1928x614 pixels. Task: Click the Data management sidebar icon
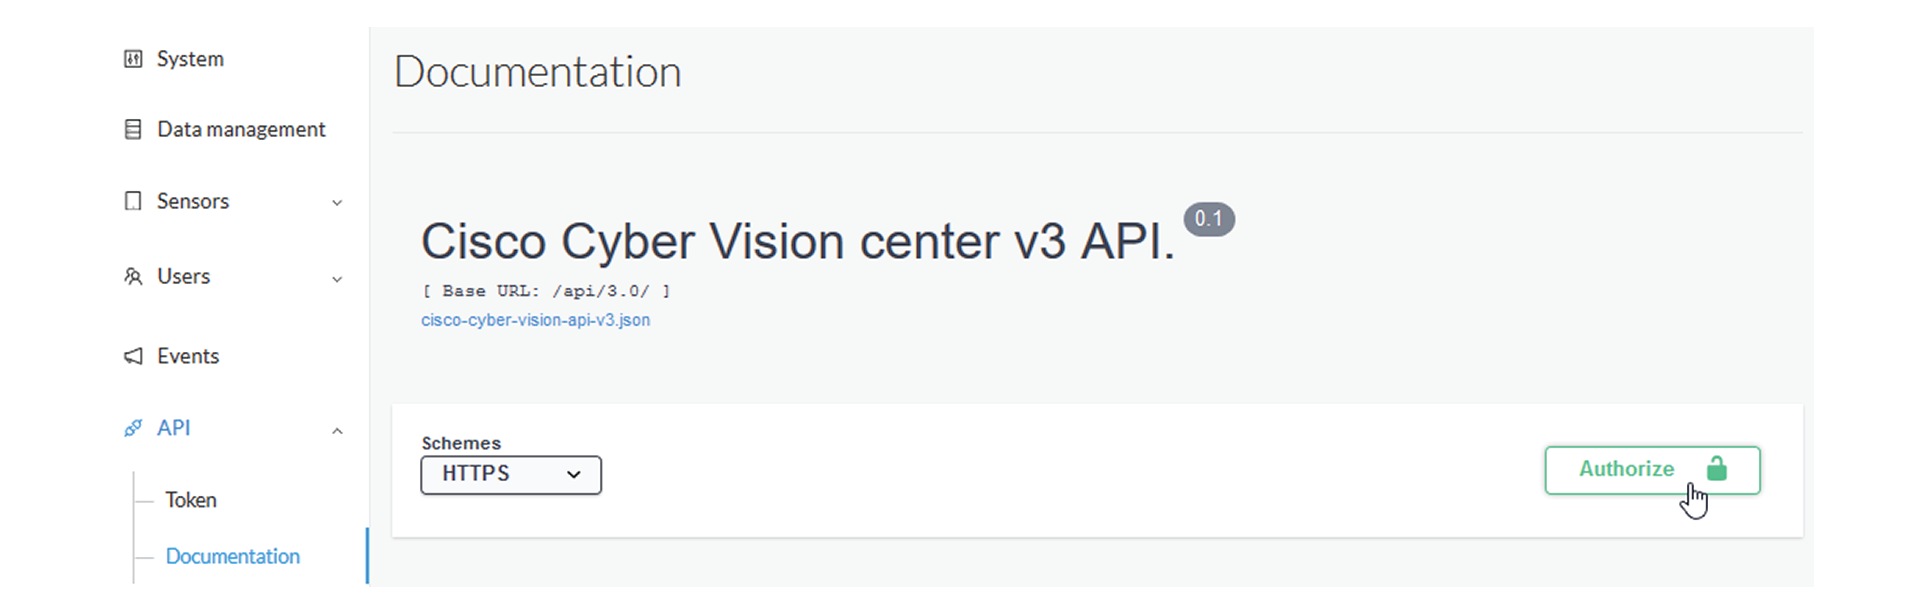coord(134,128)
